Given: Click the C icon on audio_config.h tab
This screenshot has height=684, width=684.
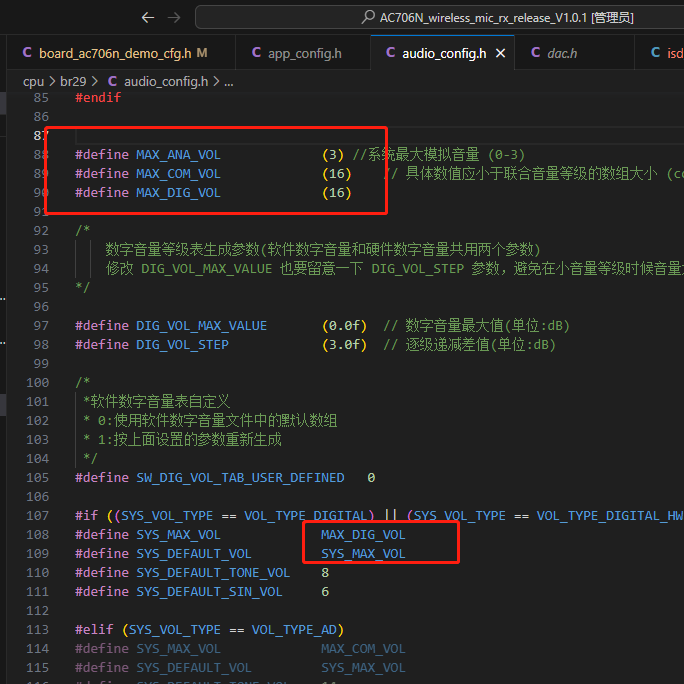Looking at the screenshot, I should tap(390, 53).
